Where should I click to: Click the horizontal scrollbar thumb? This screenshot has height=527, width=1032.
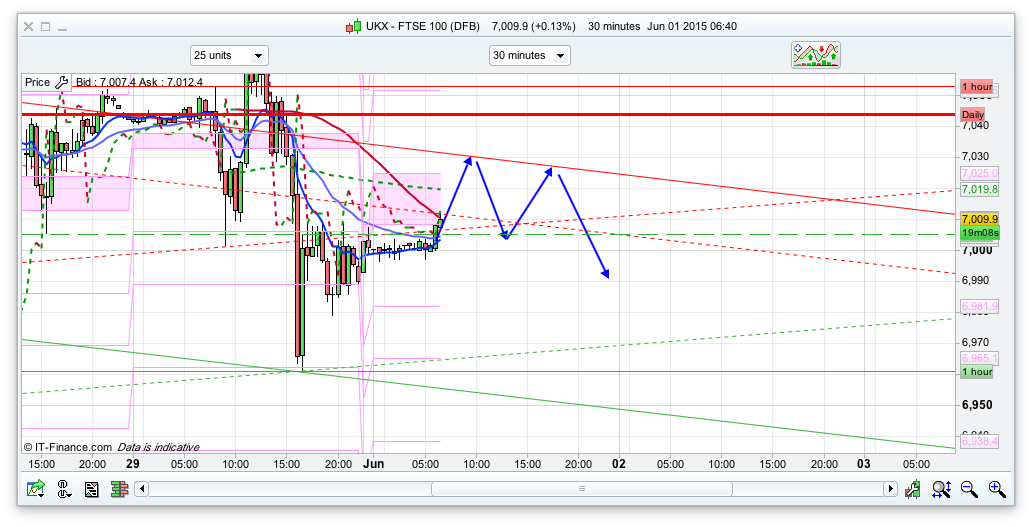pyautogui.click(x=582, y=489)
